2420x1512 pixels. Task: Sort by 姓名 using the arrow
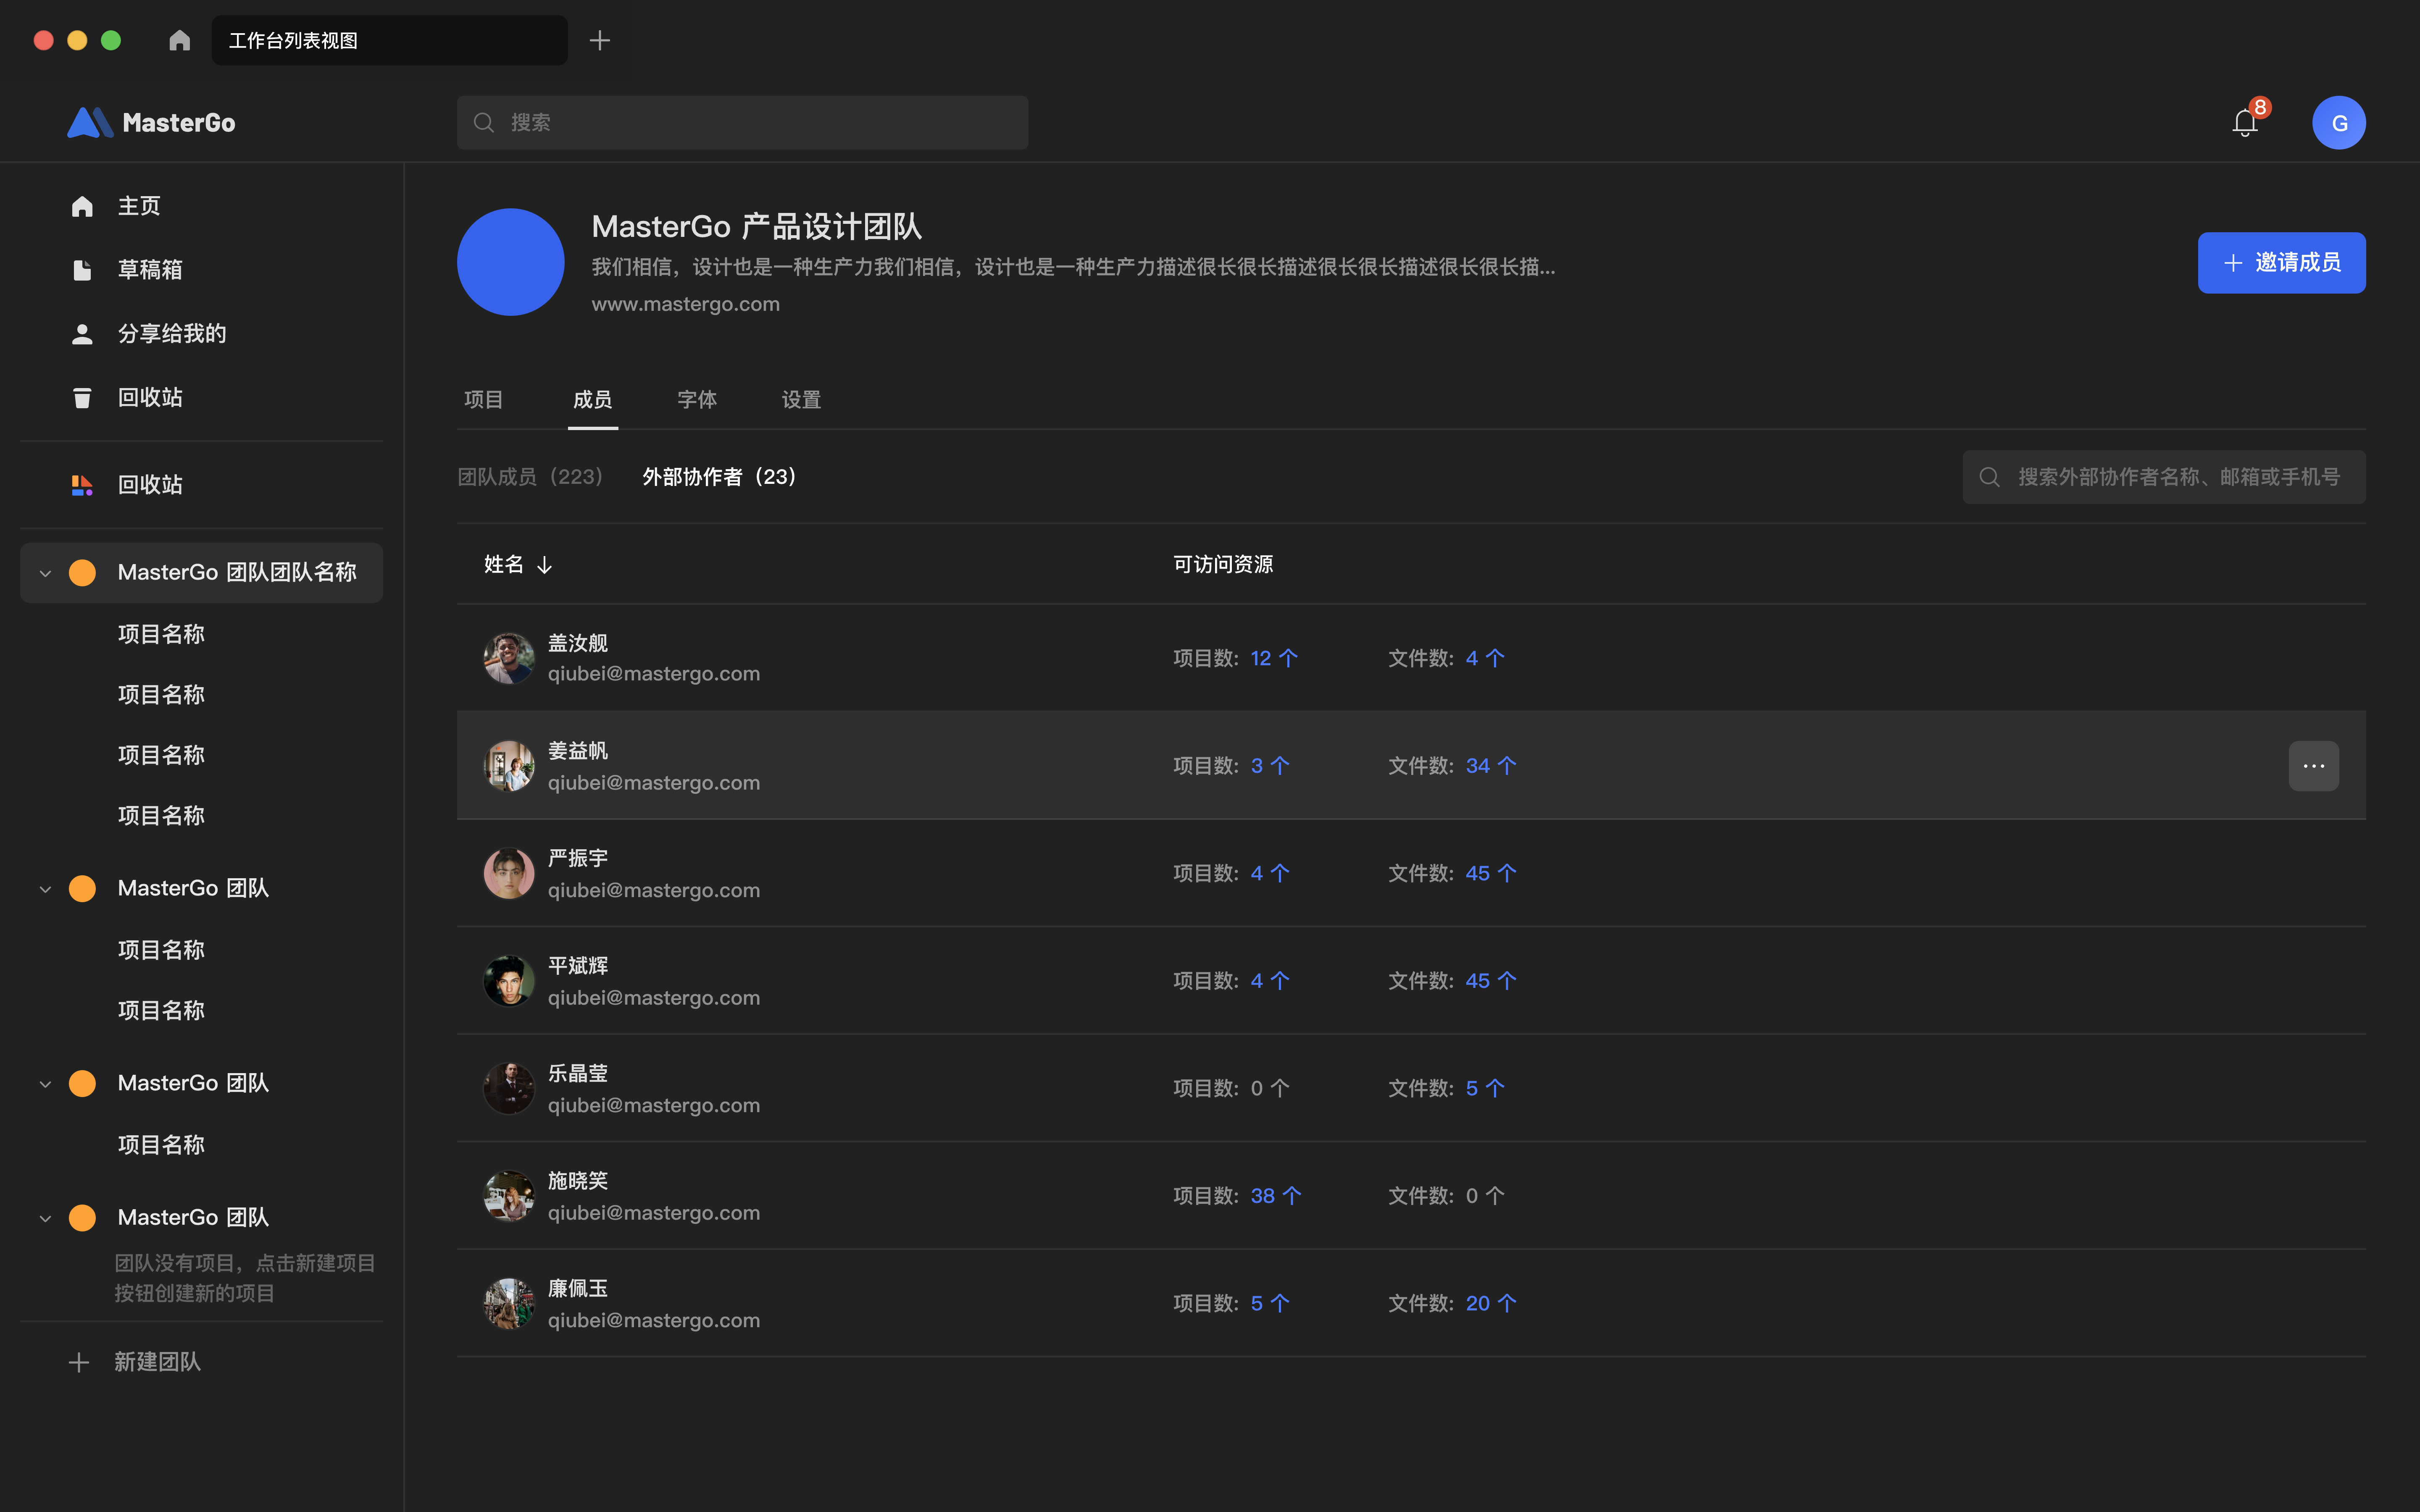coord(545,565)
